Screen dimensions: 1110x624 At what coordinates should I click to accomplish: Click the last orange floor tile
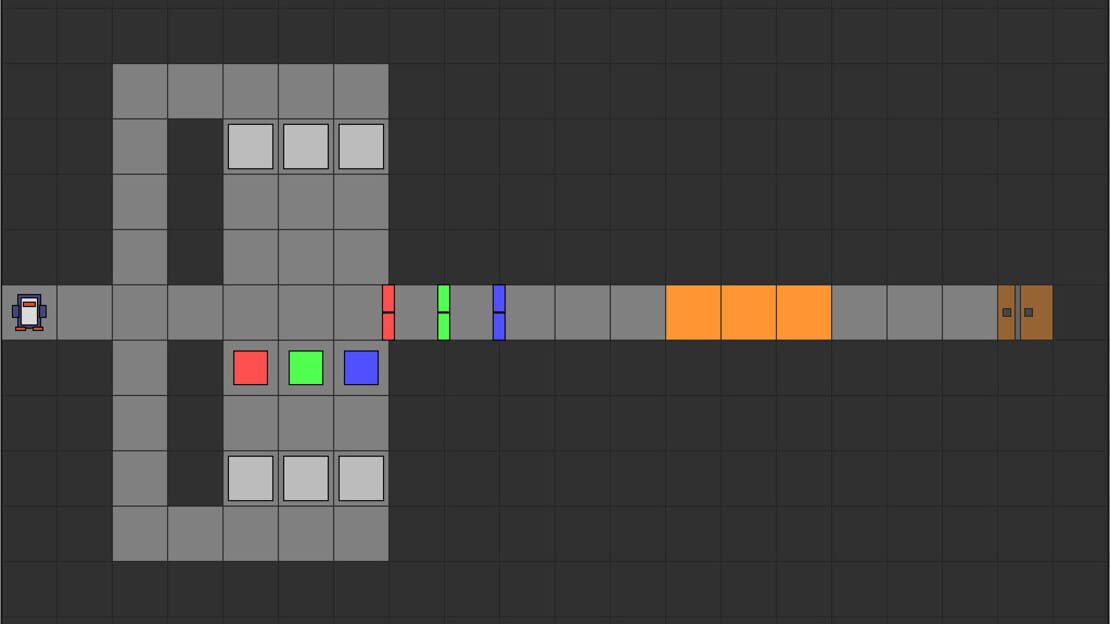pyautogui.click(x=803, y=312)
